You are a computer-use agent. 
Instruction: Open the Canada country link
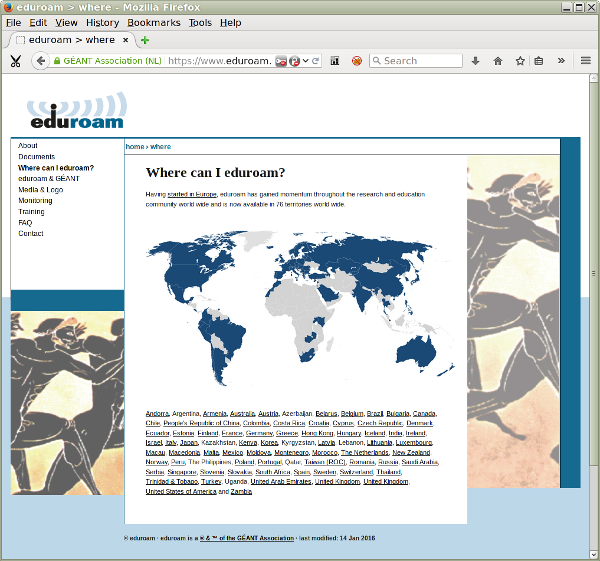(424, 414)
